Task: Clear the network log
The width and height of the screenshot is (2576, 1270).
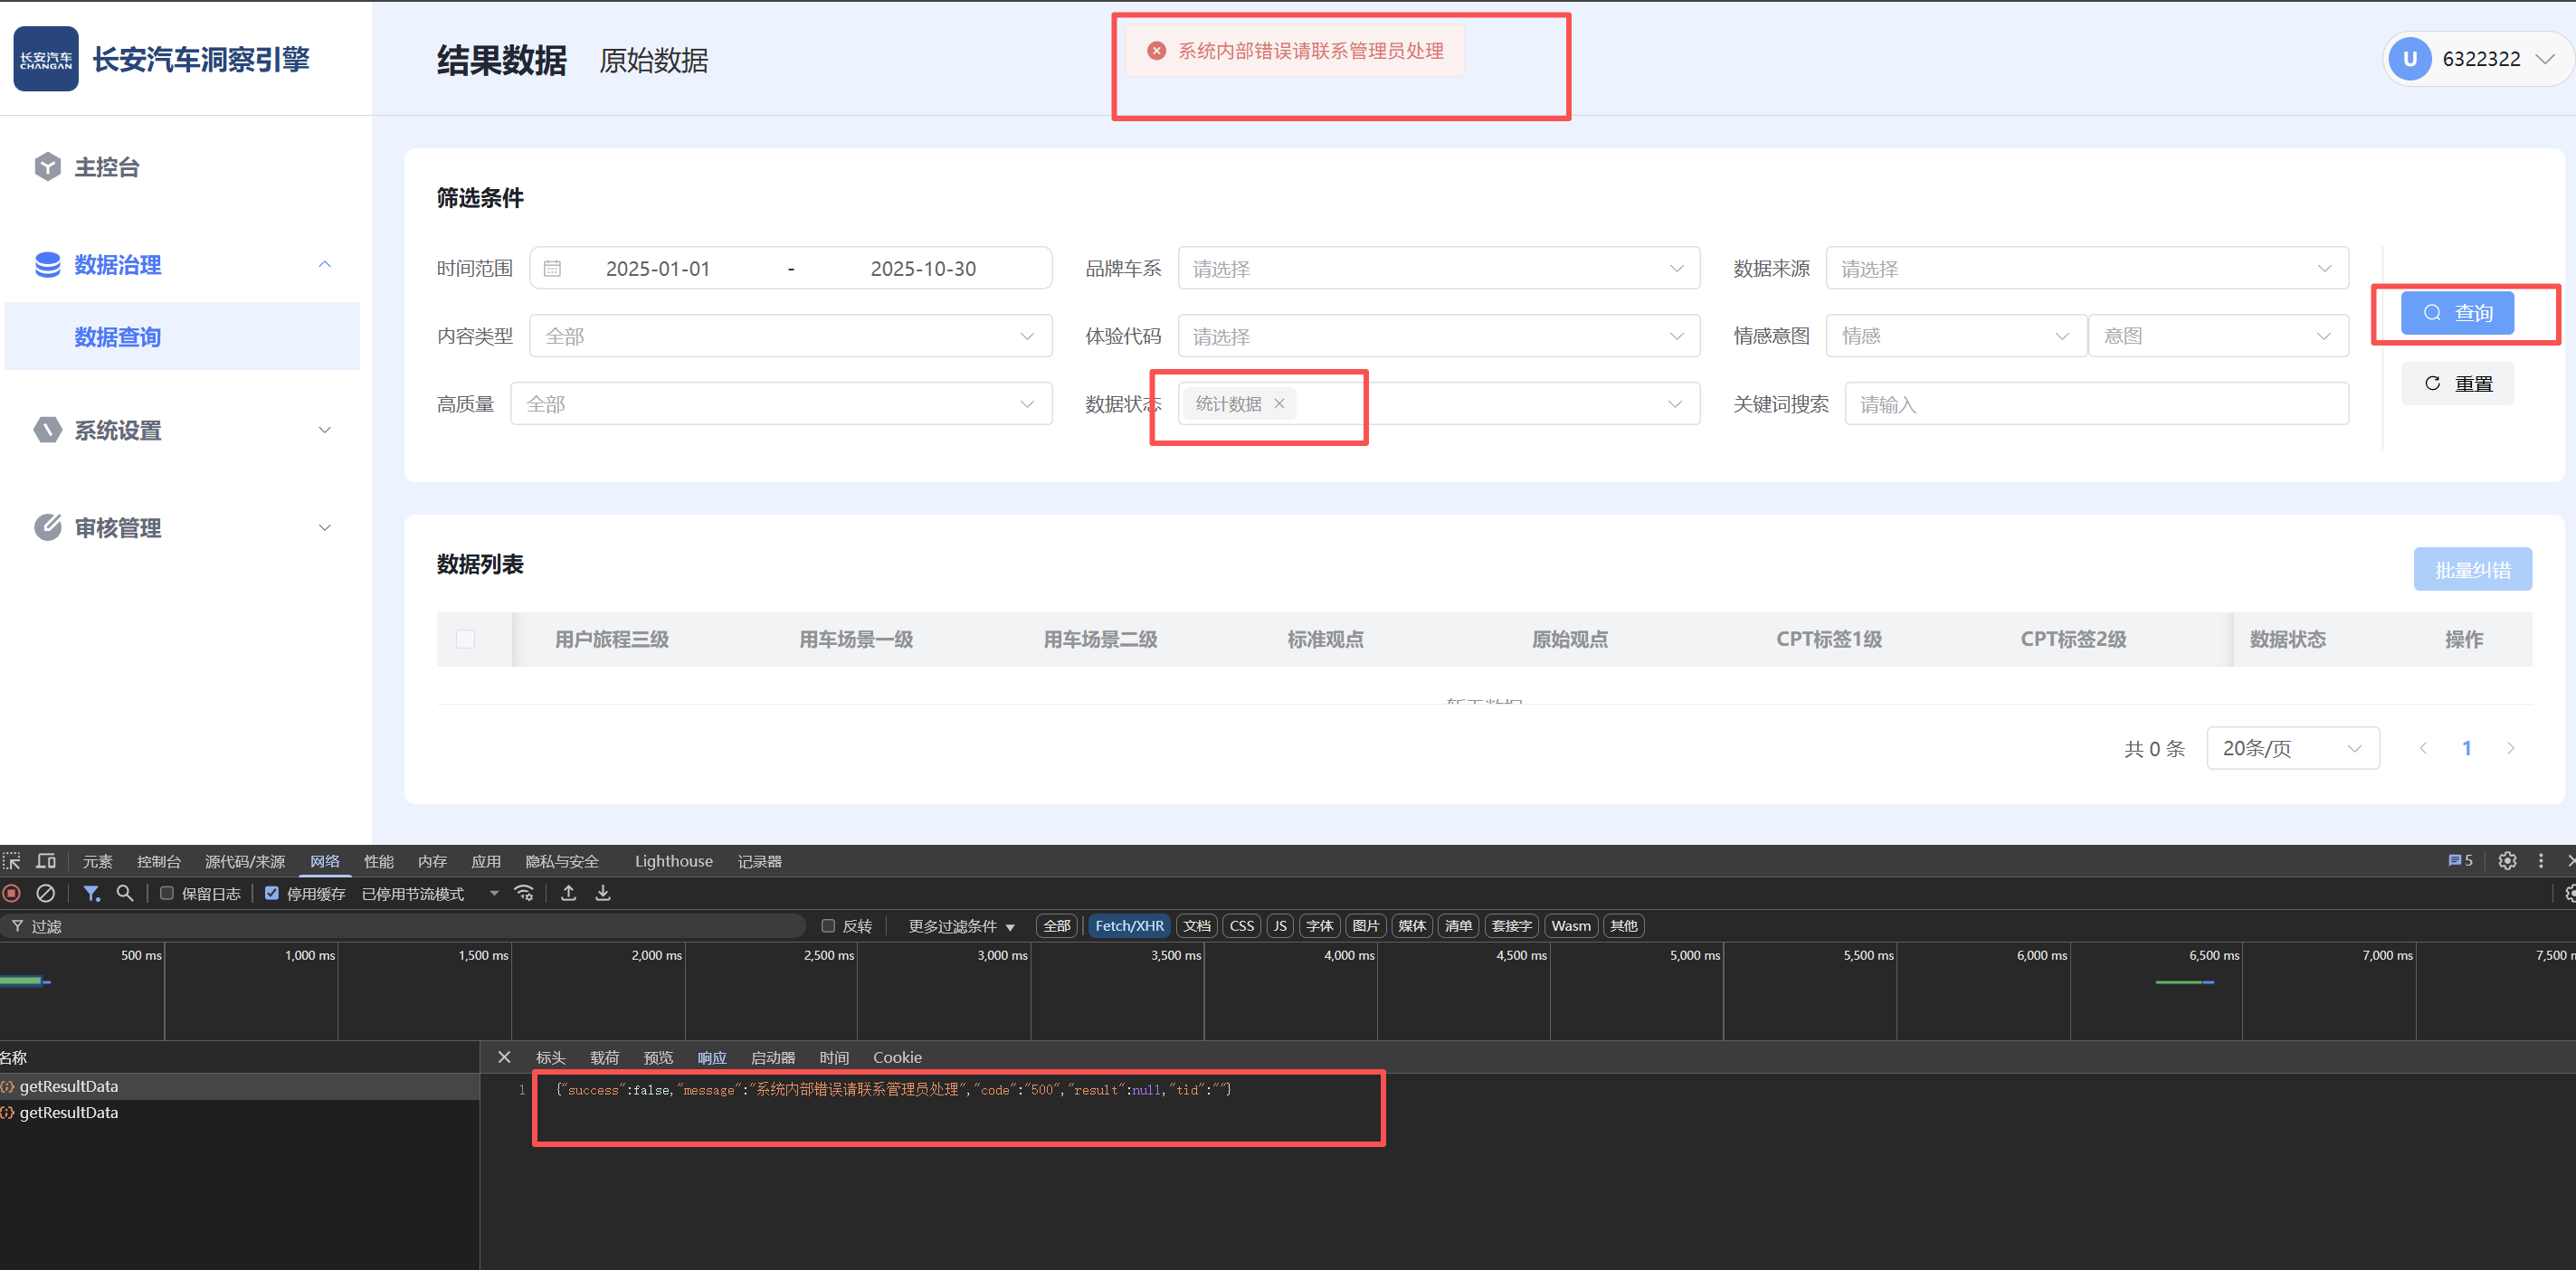Action: coord(46,893)
